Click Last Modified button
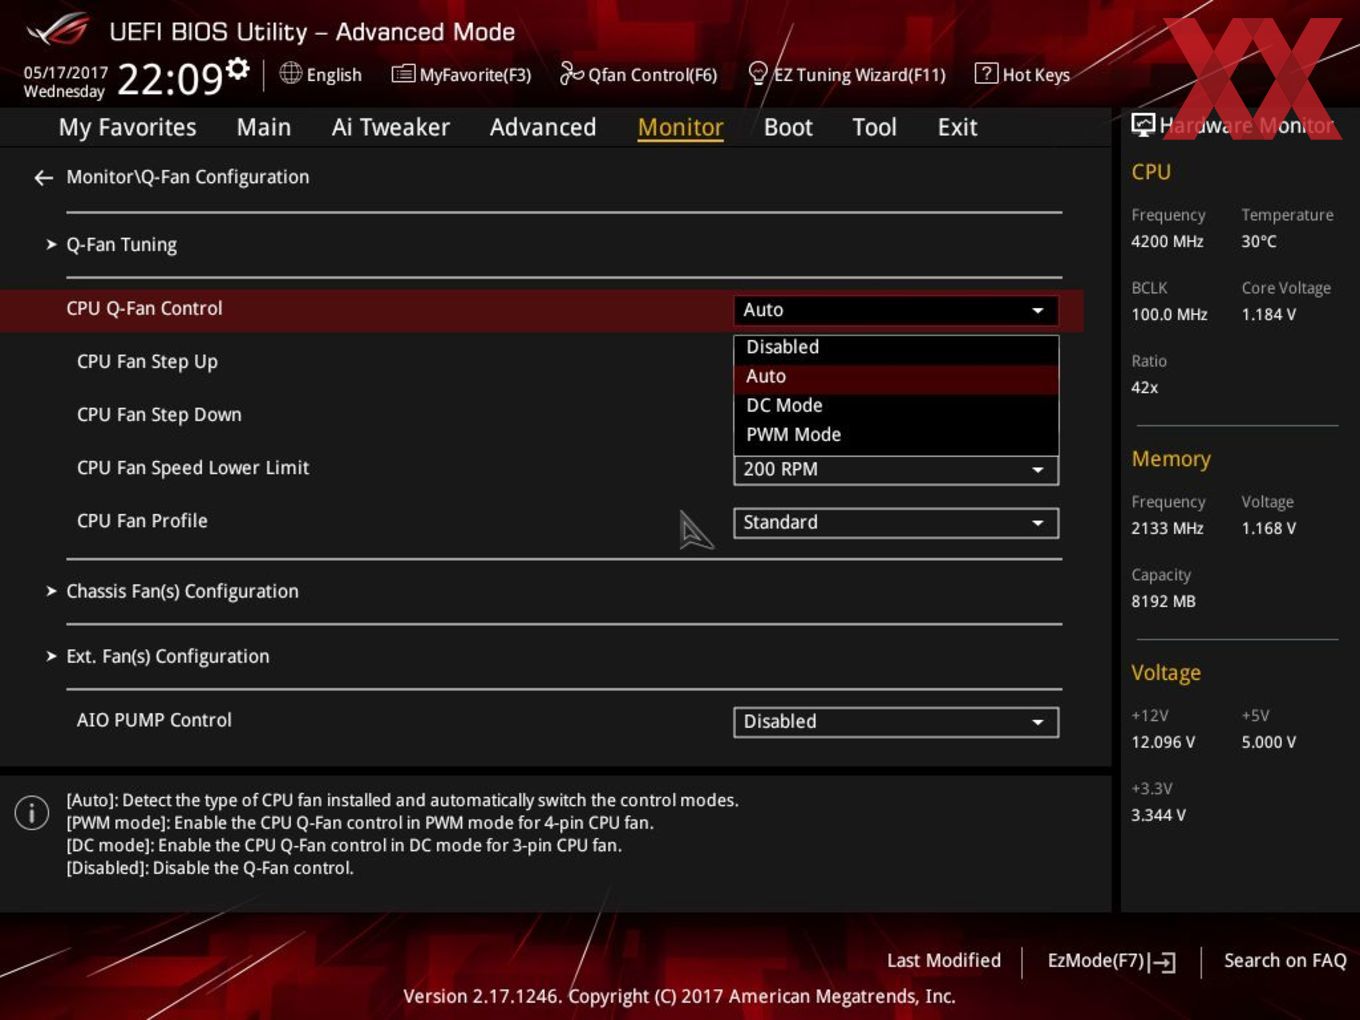Viewport: 1360px width, 1020px height. [x=943, y=960]
